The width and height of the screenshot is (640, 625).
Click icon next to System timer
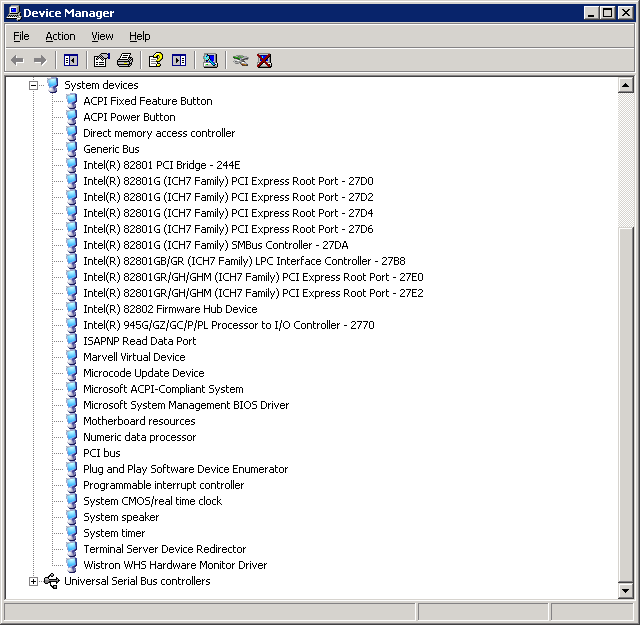pos(71,533)
